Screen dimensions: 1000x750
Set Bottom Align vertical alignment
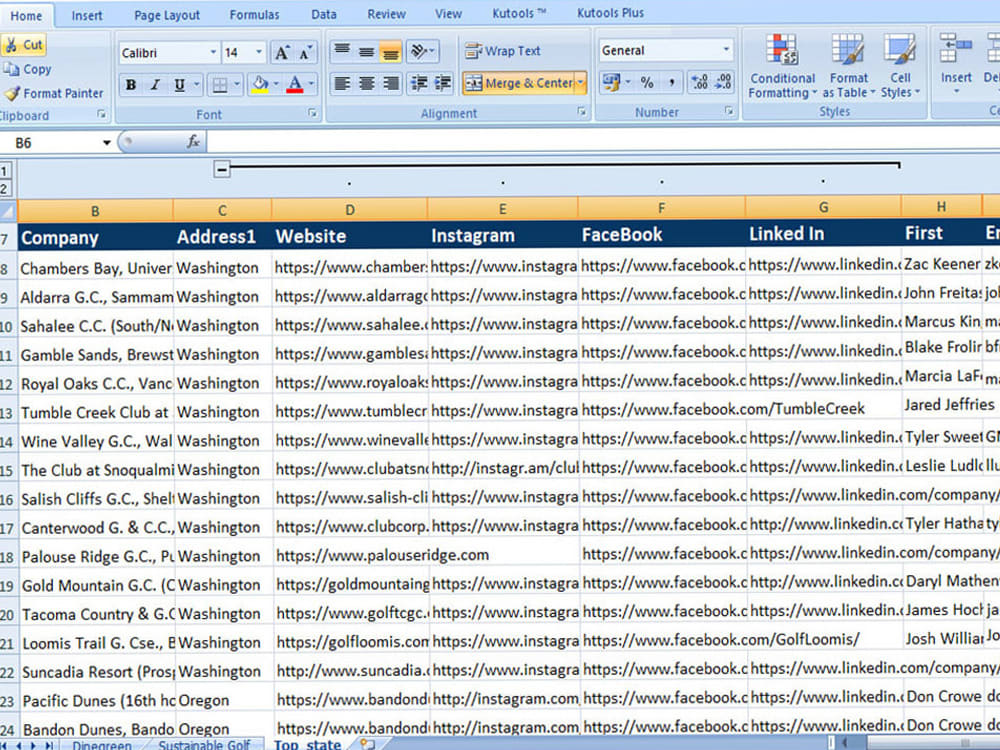(390, 51)
